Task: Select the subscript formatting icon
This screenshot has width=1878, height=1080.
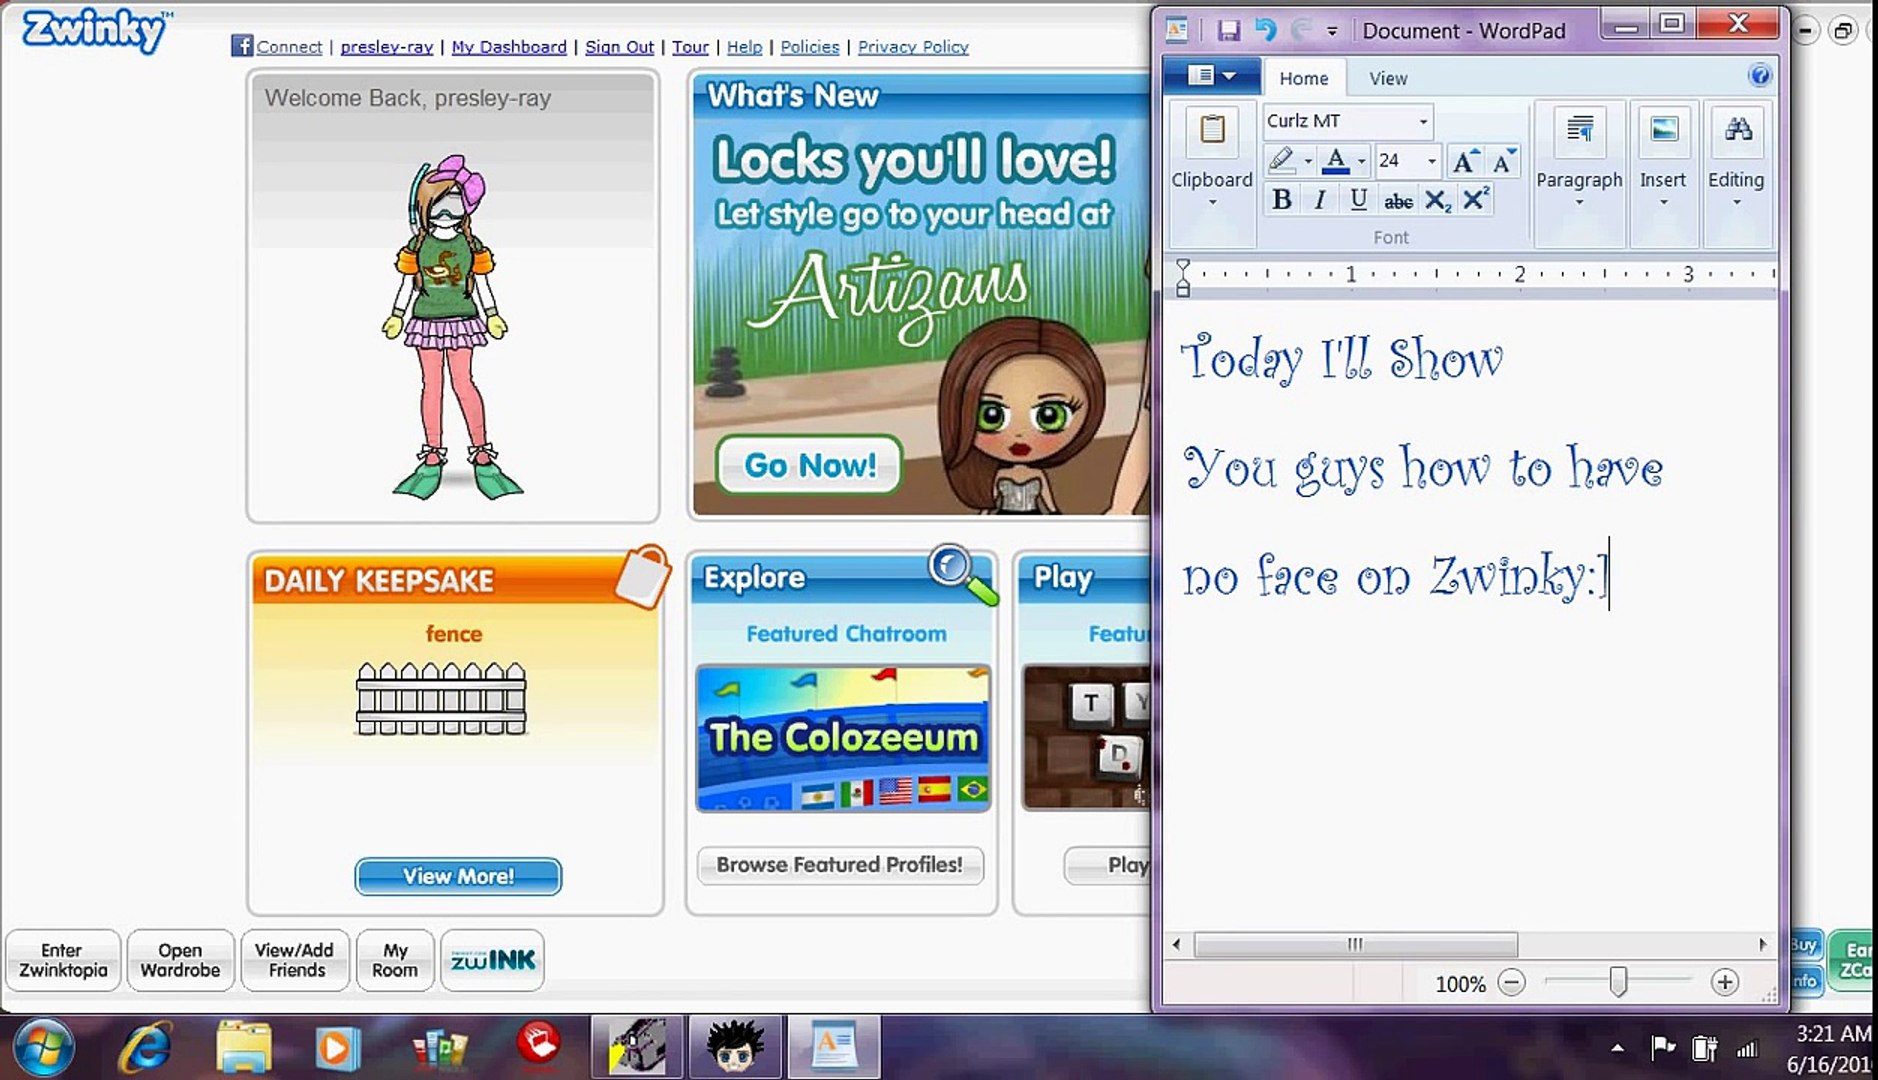Action: [1437, 200]
